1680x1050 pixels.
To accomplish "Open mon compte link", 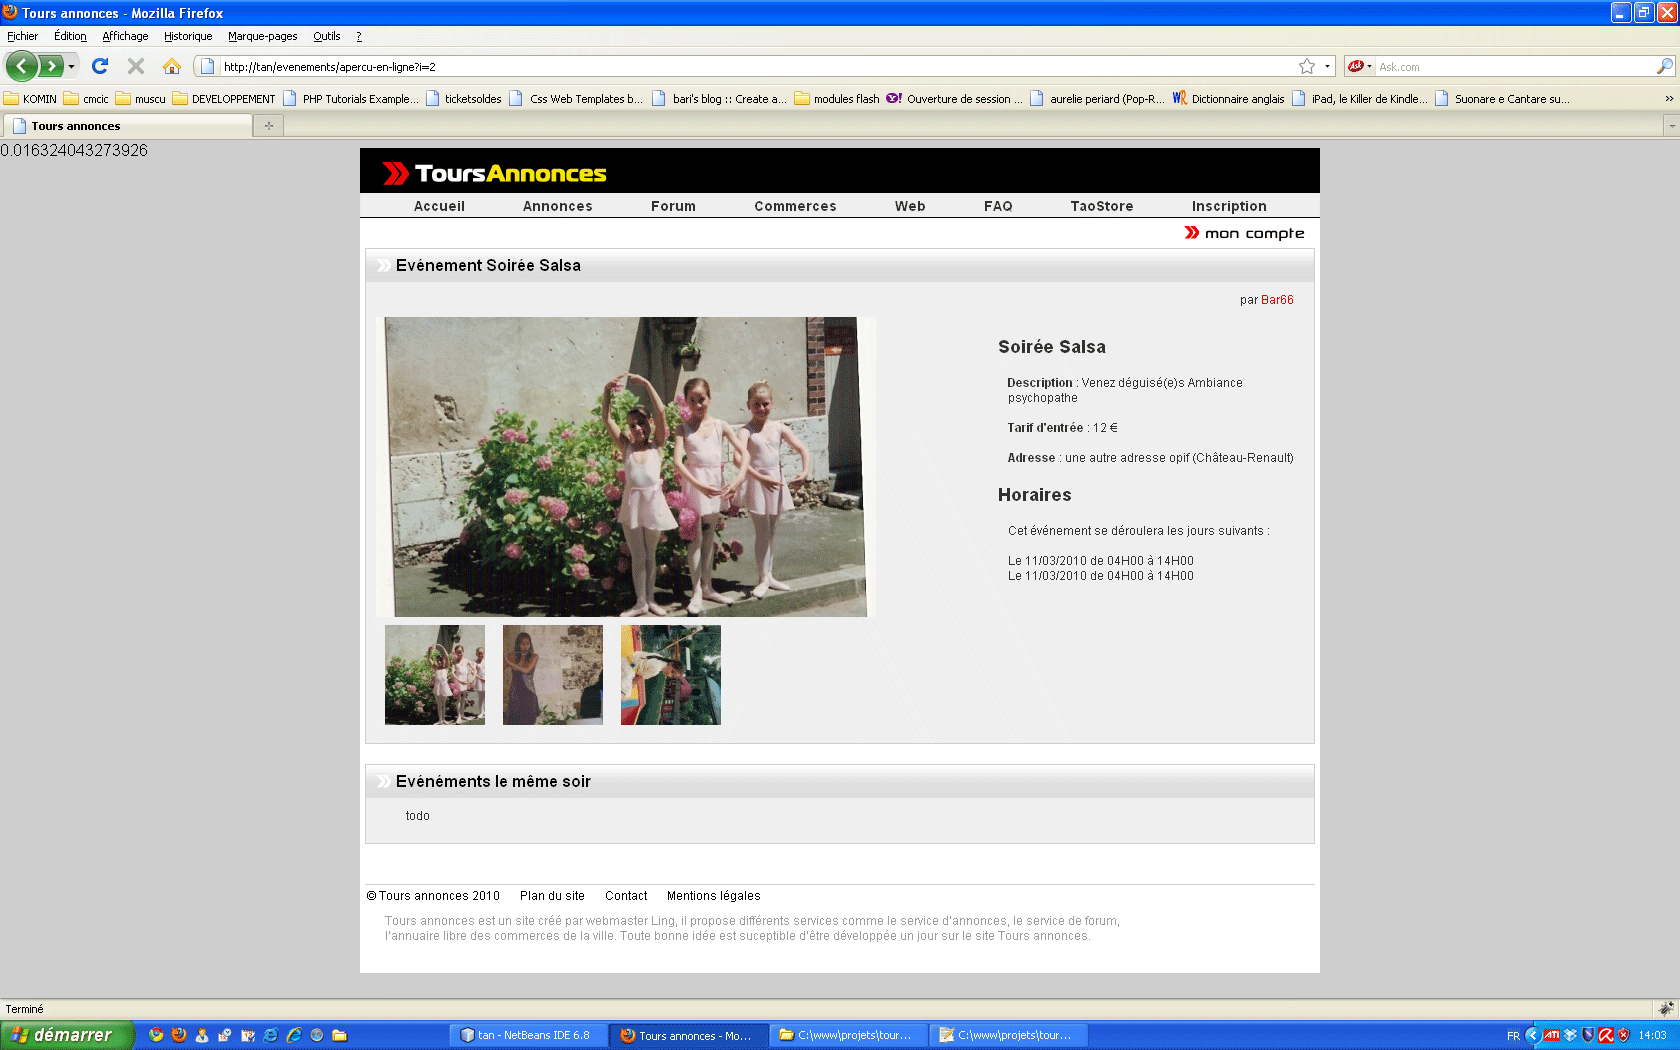I will click(1245, 233).
